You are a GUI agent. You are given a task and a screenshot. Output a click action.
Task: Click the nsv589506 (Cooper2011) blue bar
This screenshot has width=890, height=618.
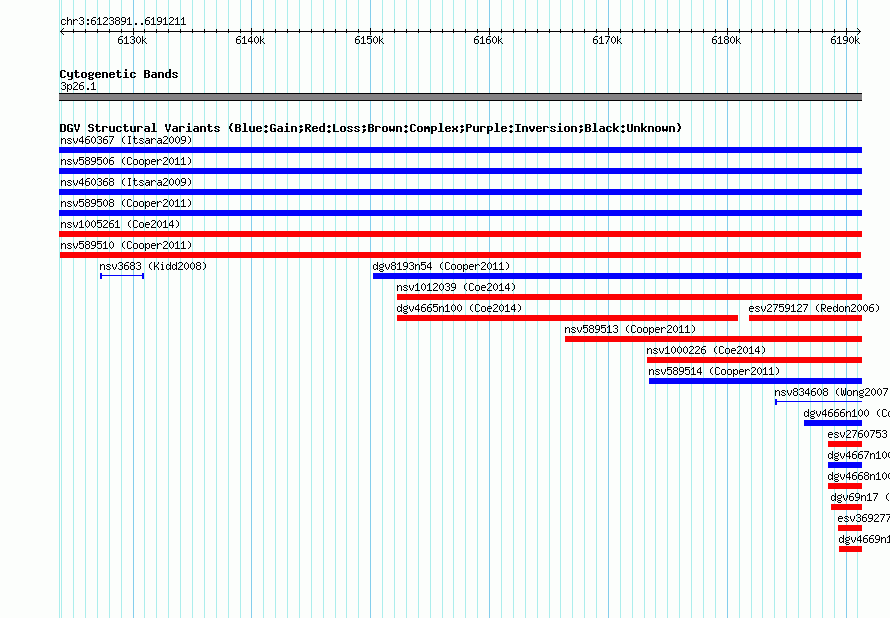tap(460, 171)
